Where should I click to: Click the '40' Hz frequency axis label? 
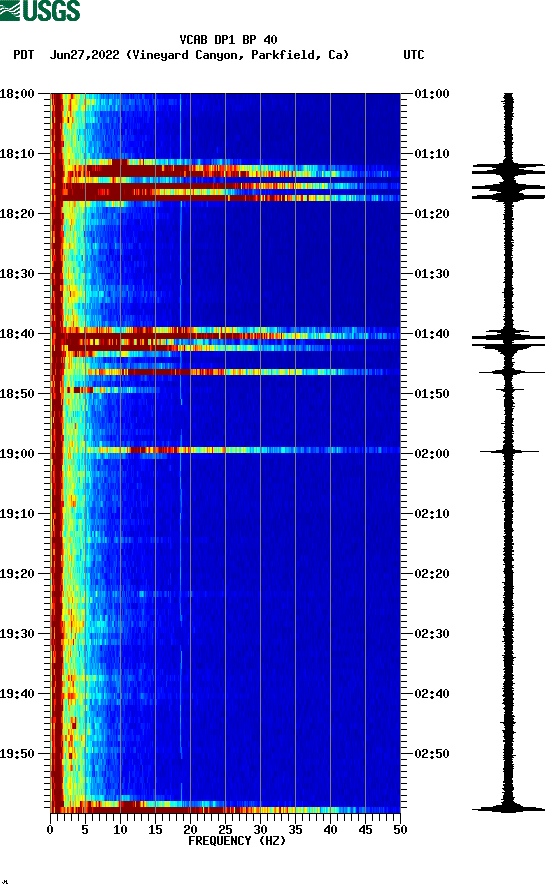pyautogui.click(x=330, y=830)
